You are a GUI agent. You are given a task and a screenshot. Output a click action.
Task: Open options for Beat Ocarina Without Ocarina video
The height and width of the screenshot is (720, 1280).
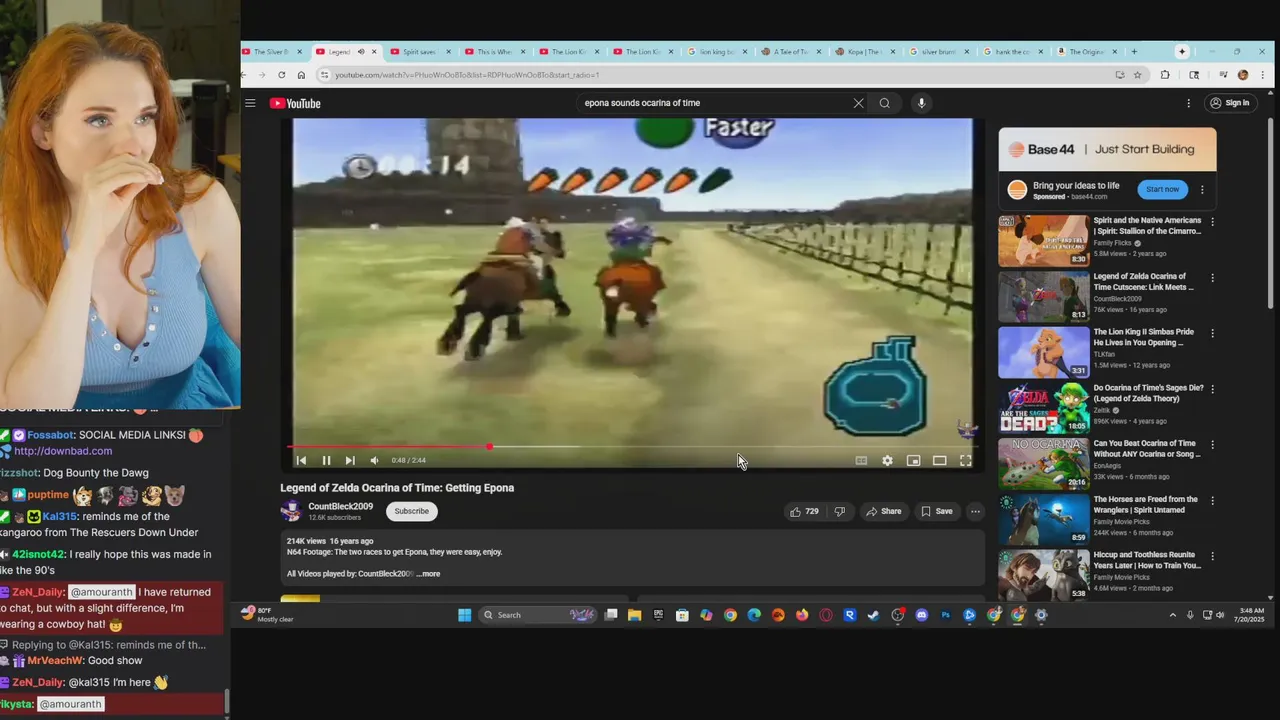pos(1213,445)
